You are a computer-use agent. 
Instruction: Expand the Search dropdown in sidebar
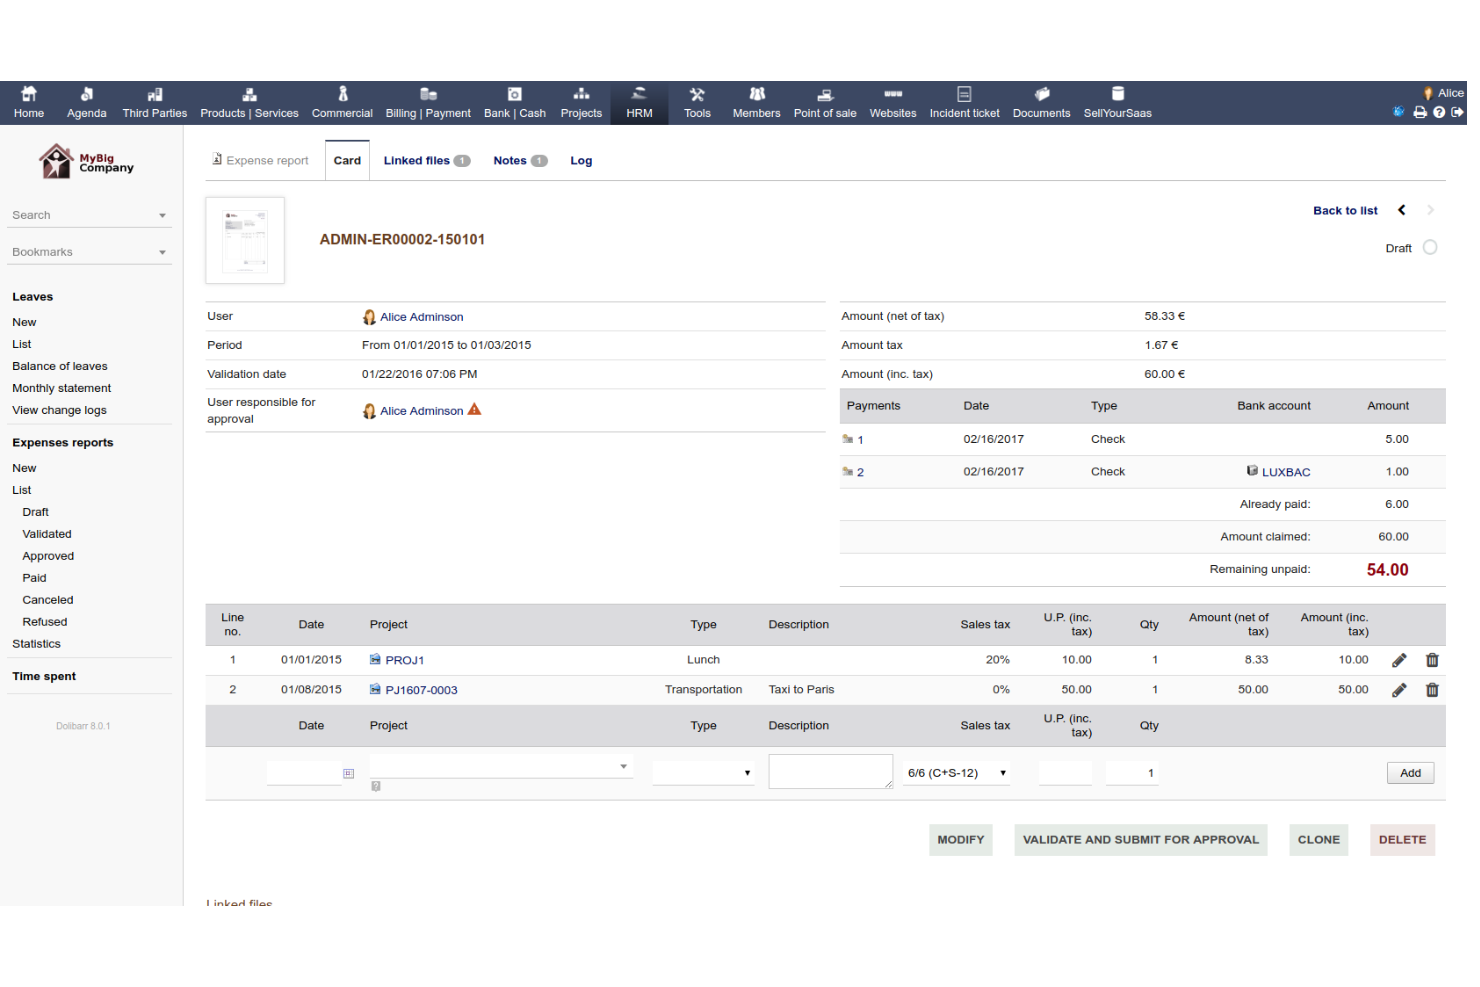(x=162, y=216)
